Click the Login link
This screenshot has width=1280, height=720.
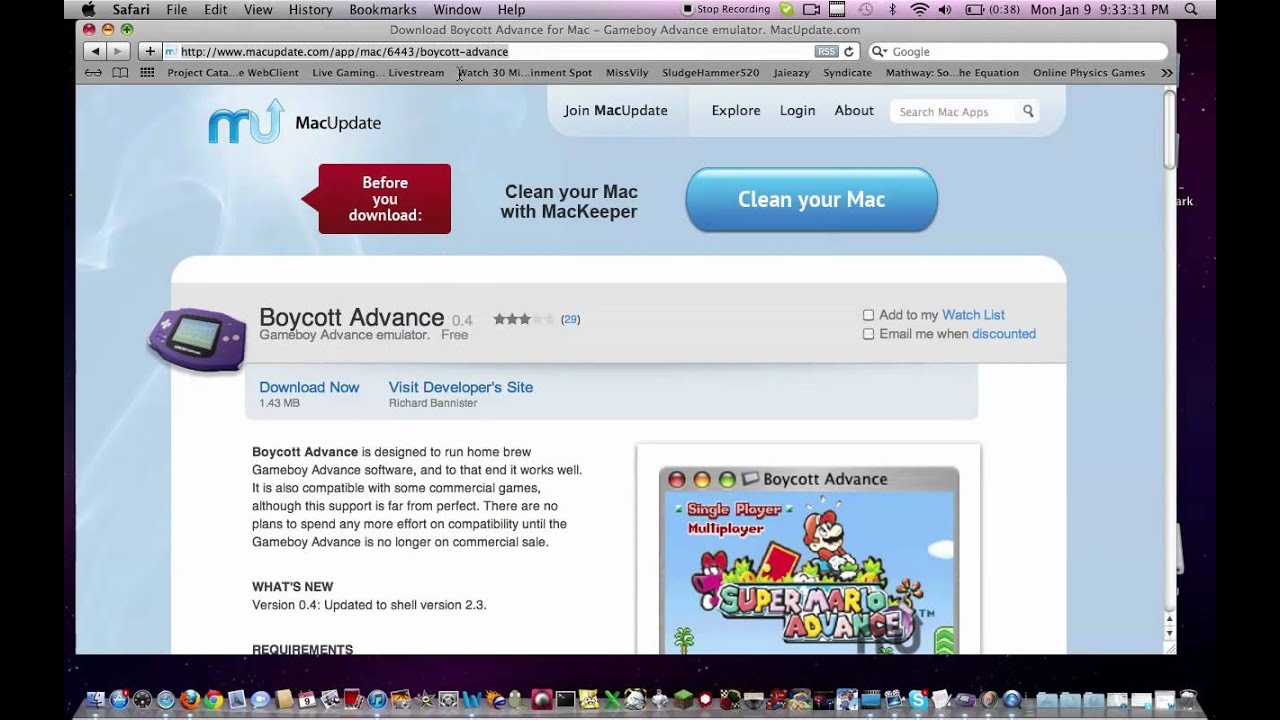click(798, 111)
